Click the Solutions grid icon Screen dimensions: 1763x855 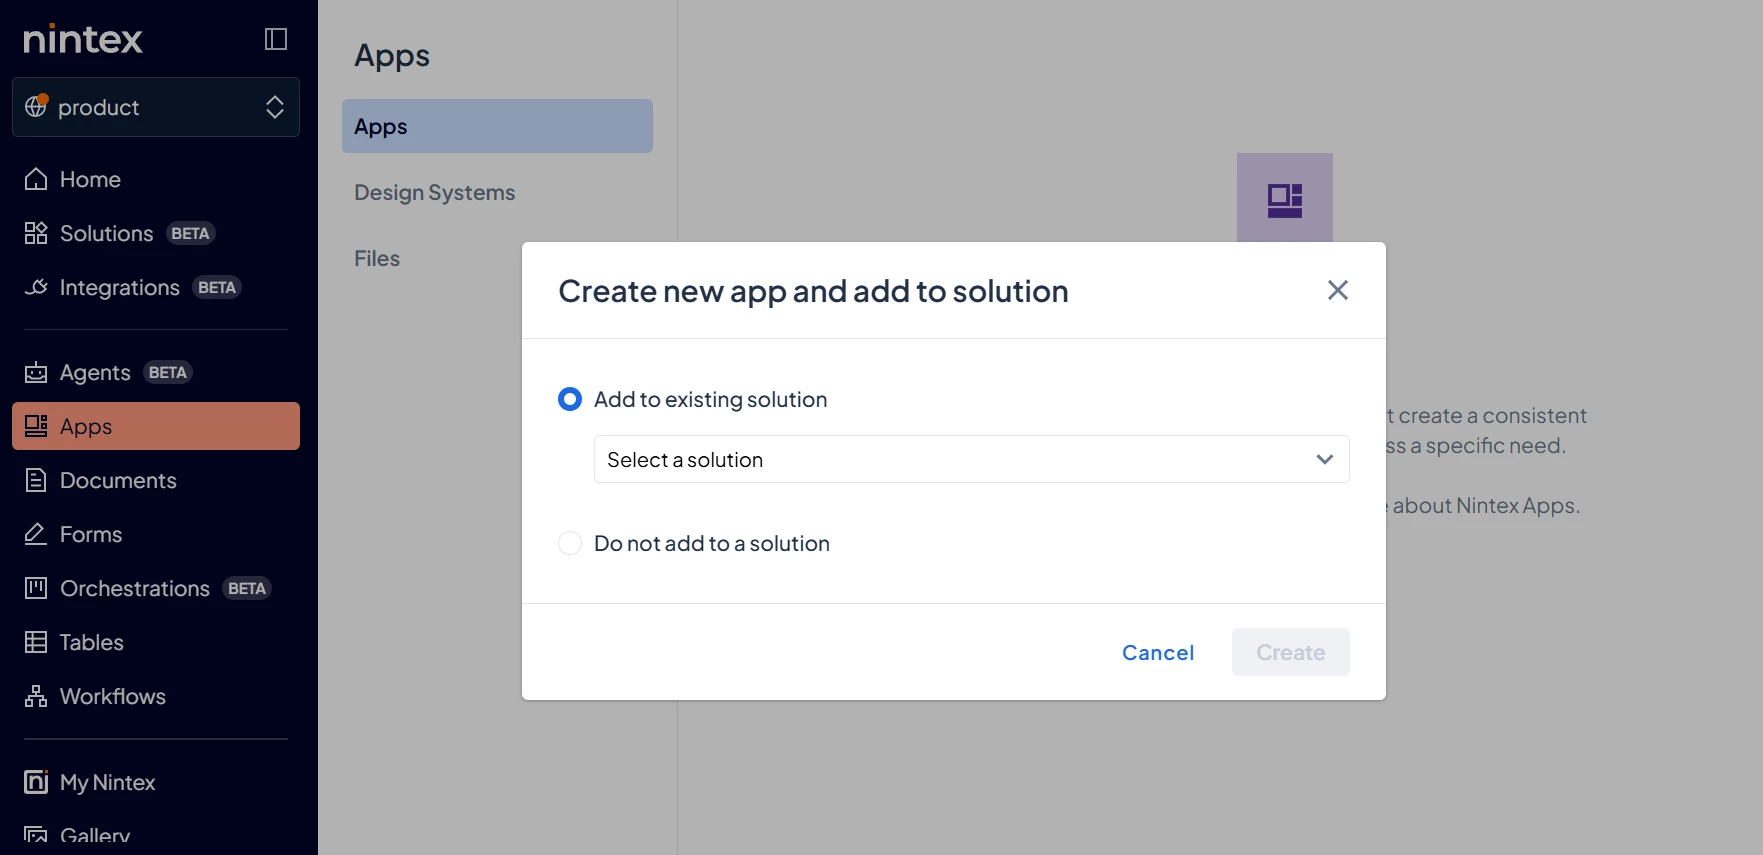[36, 233]
